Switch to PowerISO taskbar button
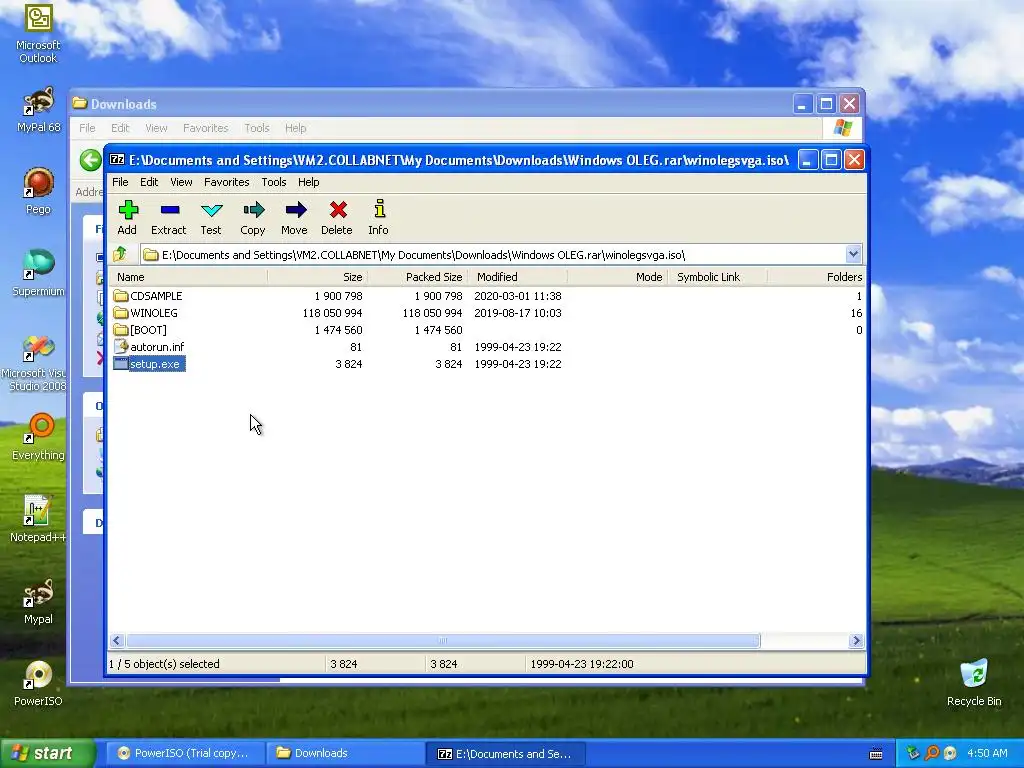 pos(186,753)
